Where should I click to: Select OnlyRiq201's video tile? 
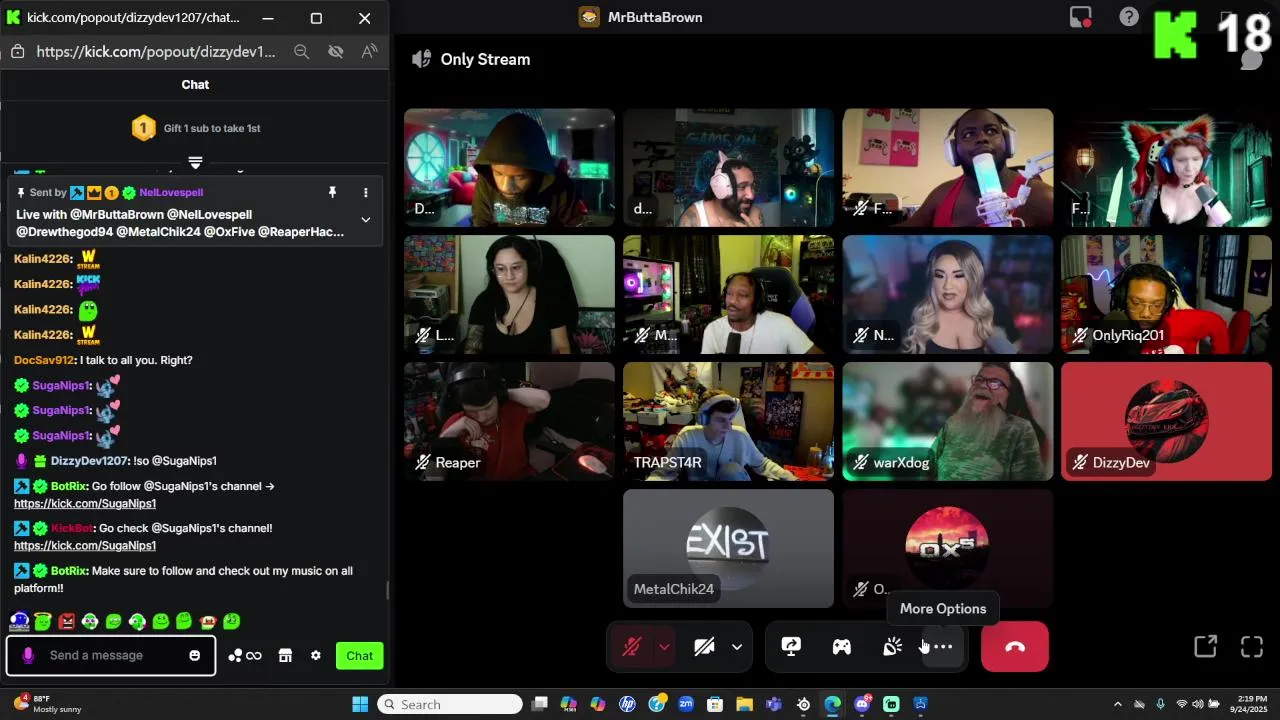click(1166, 294)
